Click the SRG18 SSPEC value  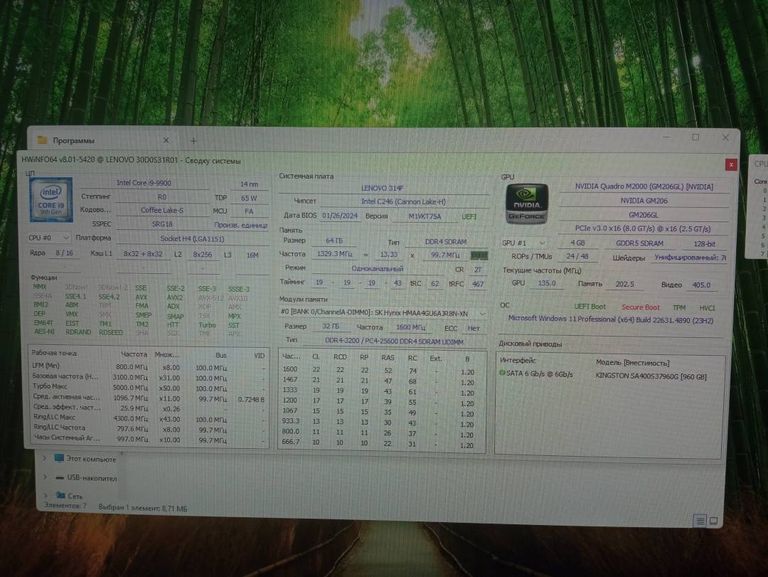(x=162, y=224)
